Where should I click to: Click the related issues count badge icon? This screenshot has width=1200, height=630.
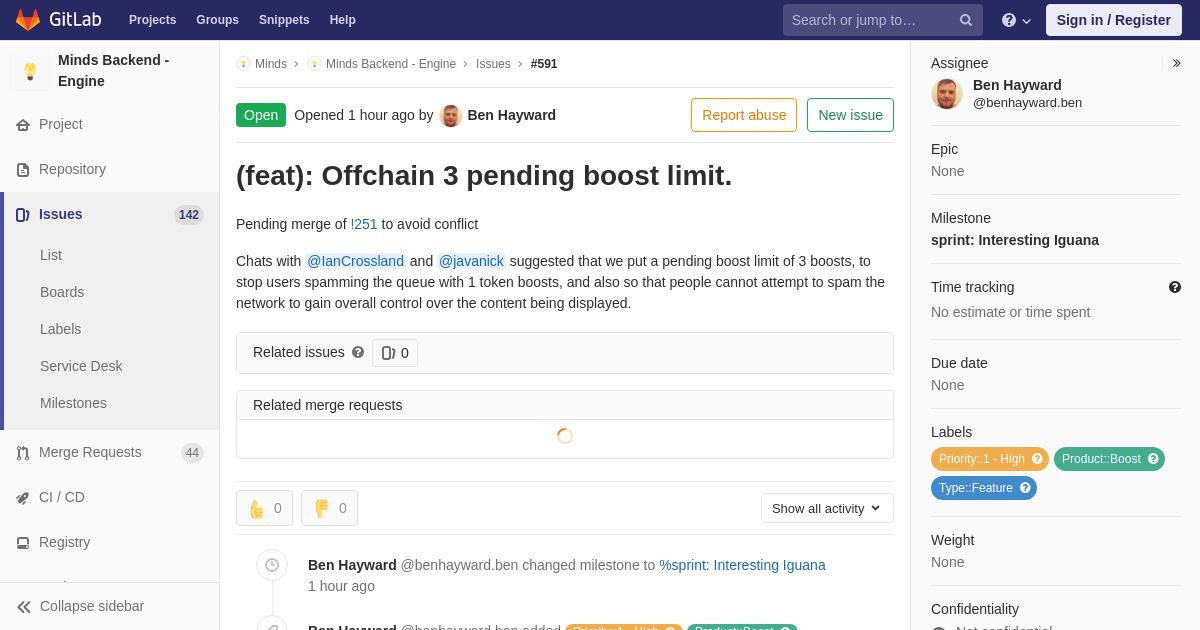388,353
